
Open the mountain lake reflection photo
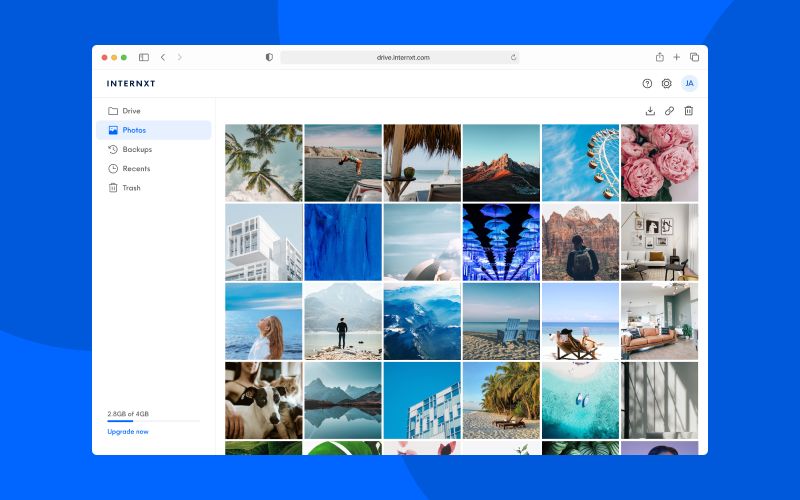click(343, 401)
